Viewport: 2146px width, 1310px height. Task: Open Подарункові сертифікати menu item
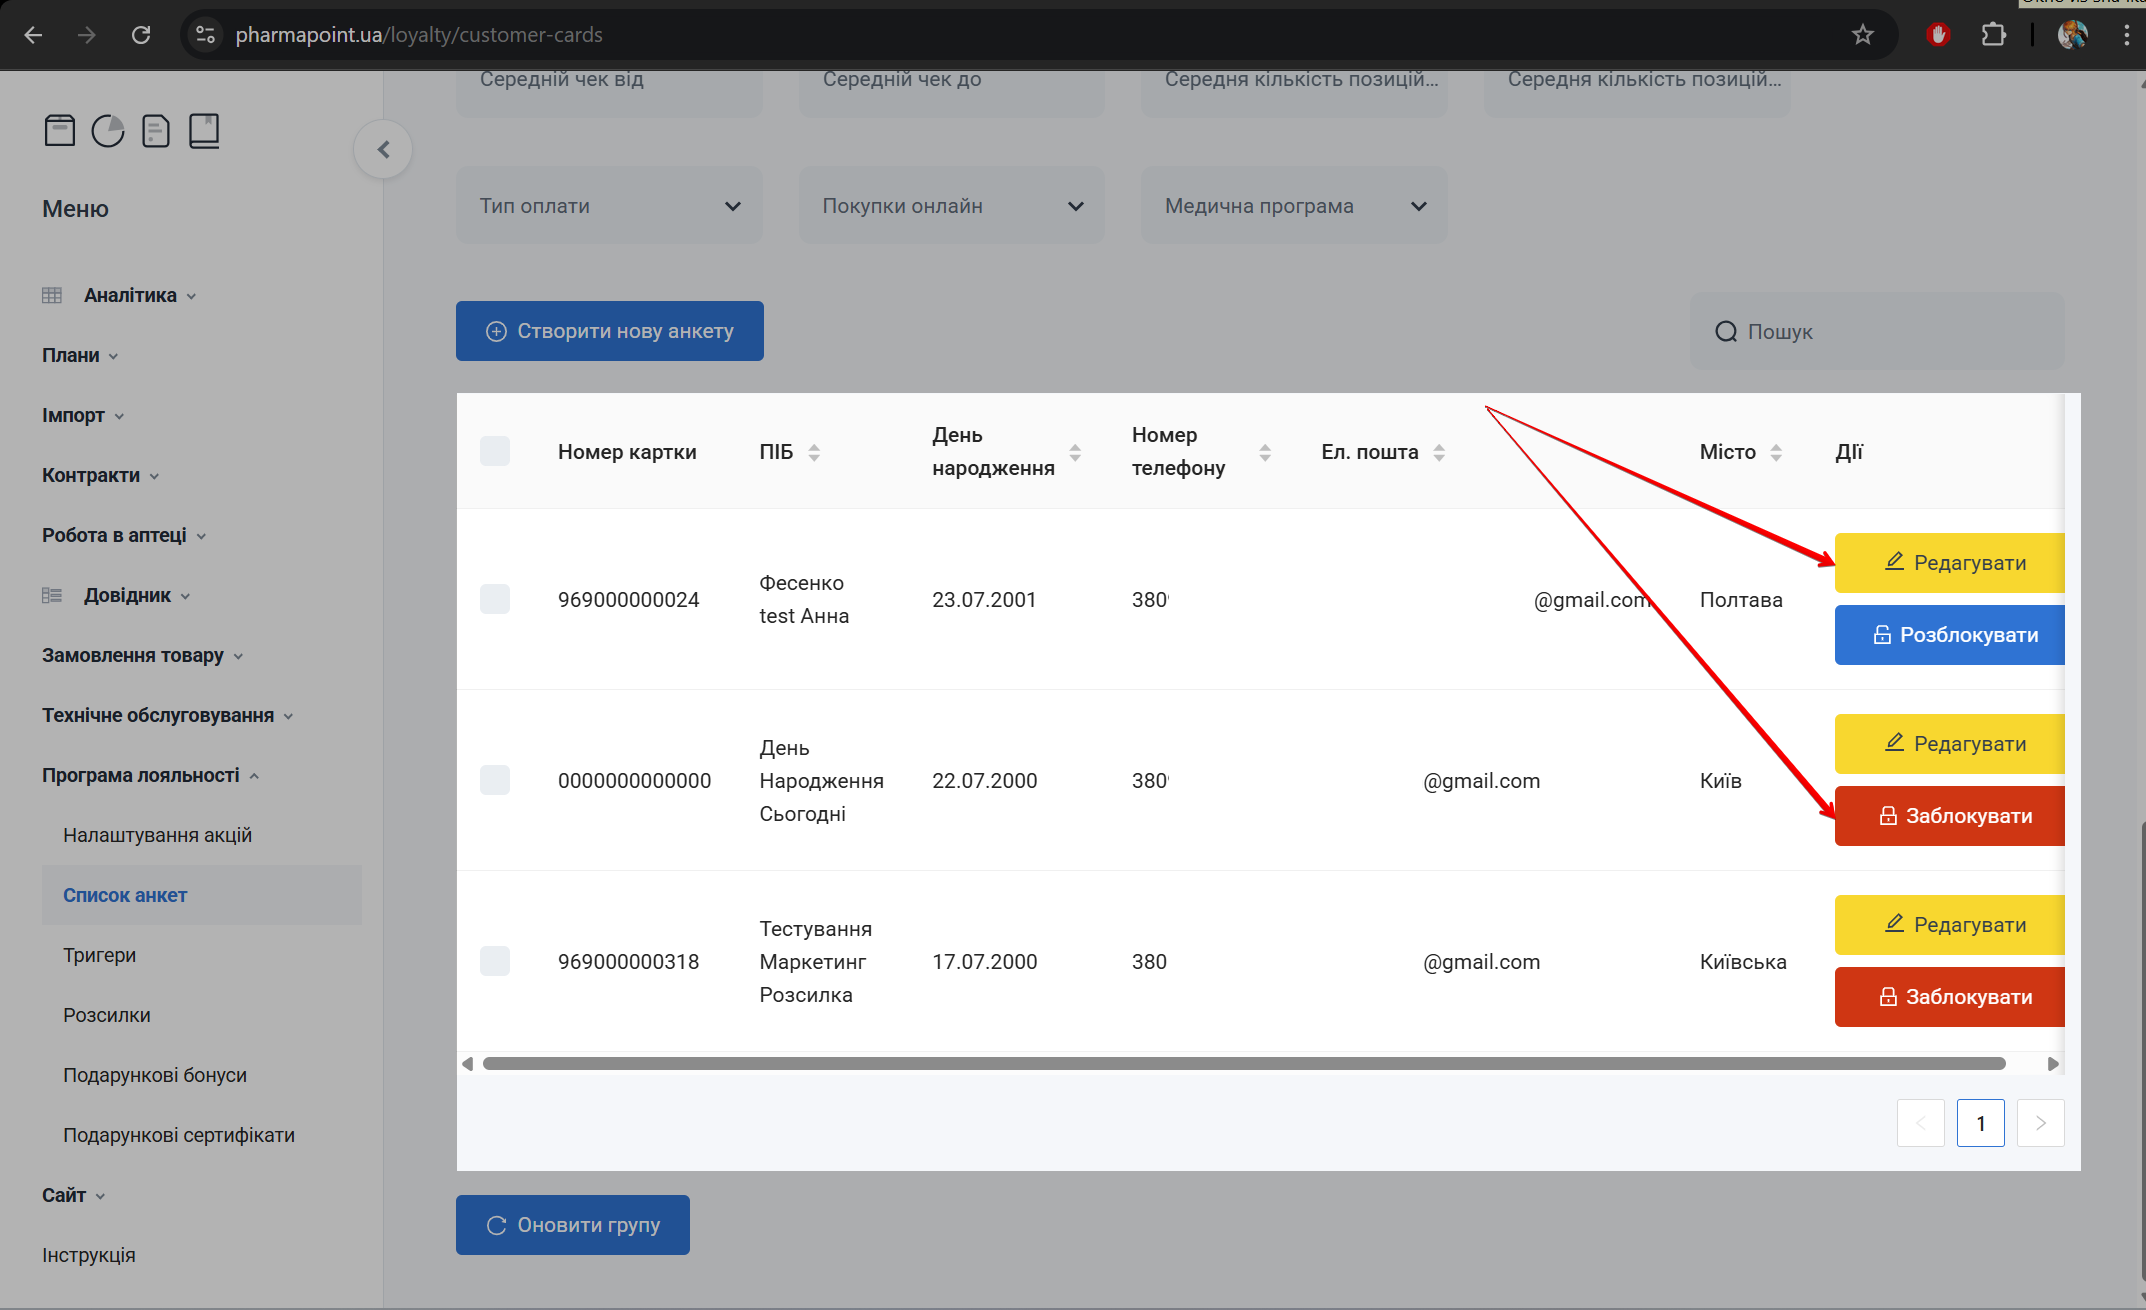[179, 1136]
